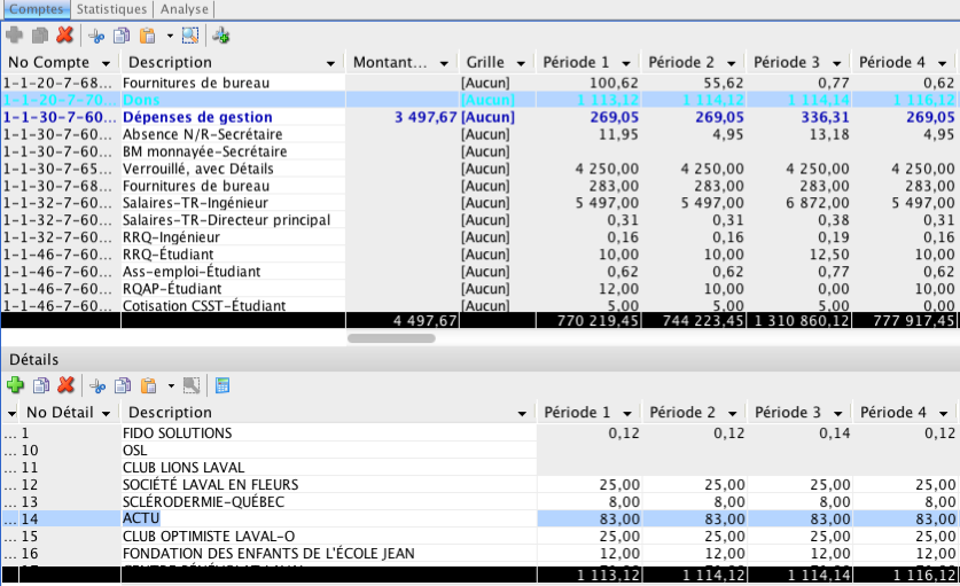Select the CLUB LIONS LAVAL detail row
Image resolution: width=960 pixels, height=586 pixels.
click(480, 467)
